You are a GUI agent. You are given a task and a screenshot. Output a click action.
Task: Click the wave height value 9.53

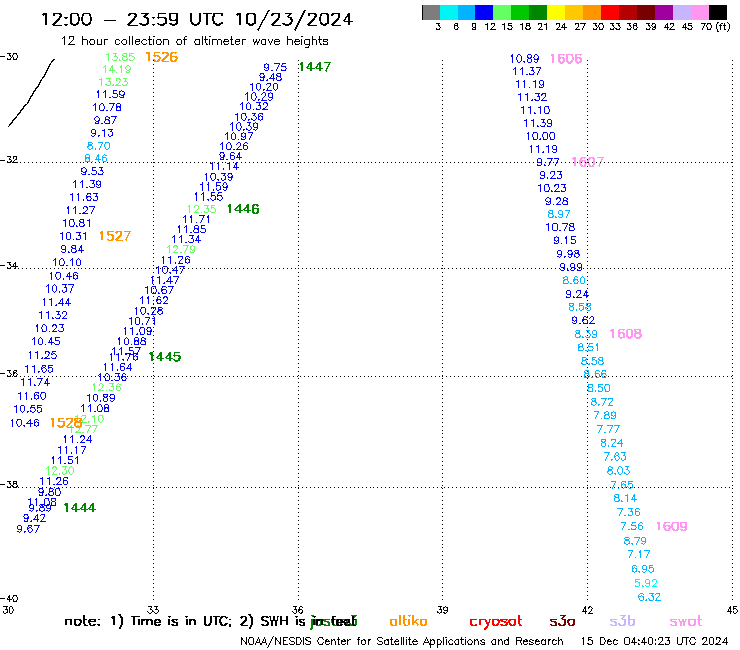coord(92,171)
